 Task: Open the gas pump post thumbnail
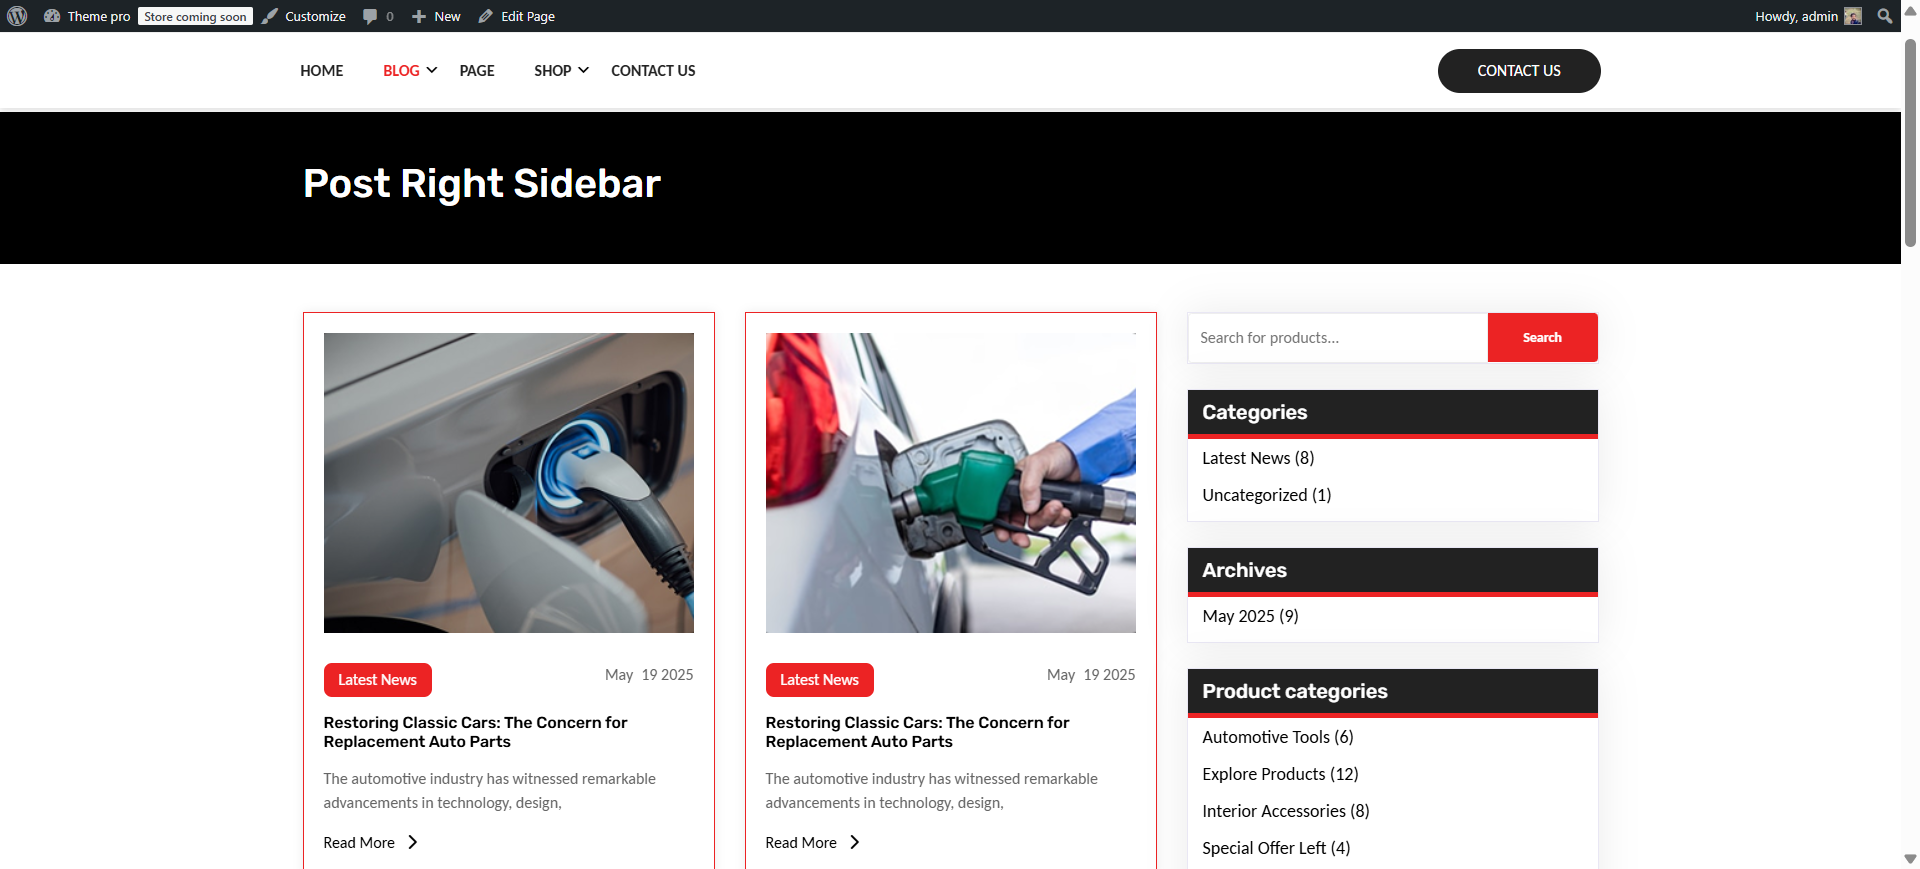(x=950, y=483)
